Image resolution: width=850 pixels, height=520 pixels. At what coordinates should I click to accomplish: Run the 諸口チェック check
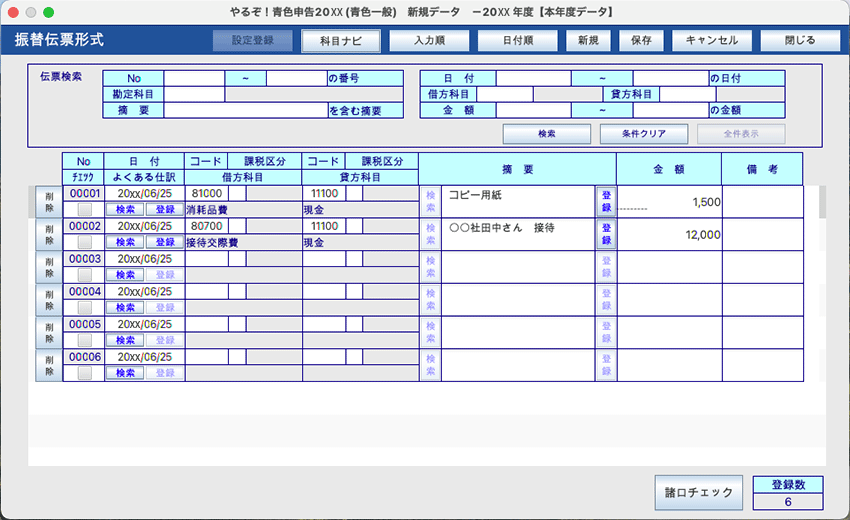[x=698, y=493]
